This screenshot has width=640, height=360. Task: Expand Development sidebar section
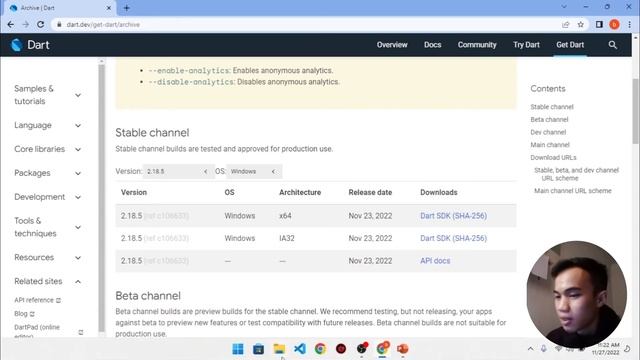pyautogui.click(x=78, y=197)
